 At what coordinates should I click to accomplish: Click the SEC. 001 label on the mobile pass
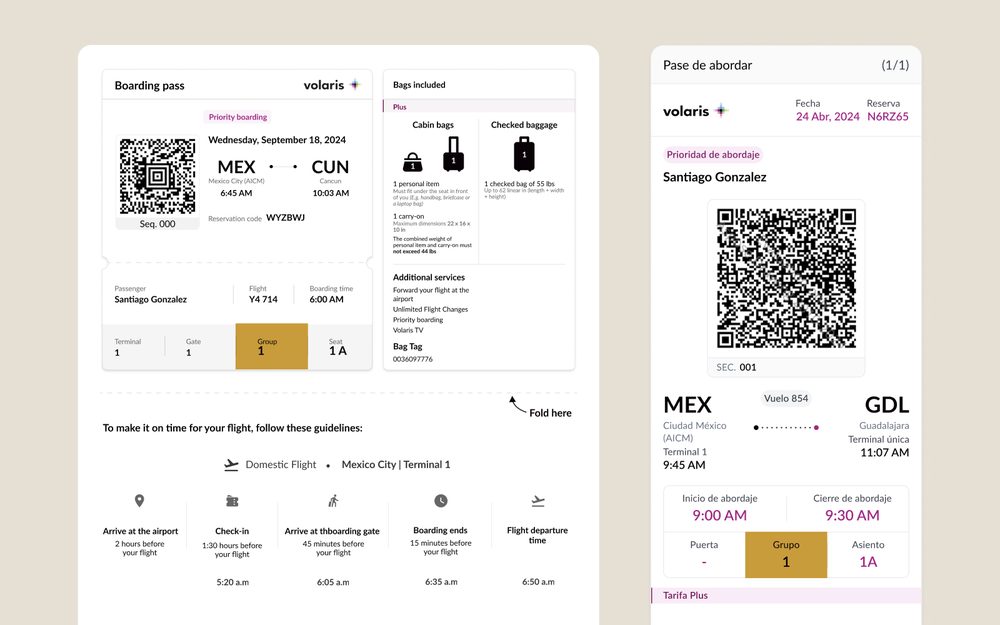point(736,367)
